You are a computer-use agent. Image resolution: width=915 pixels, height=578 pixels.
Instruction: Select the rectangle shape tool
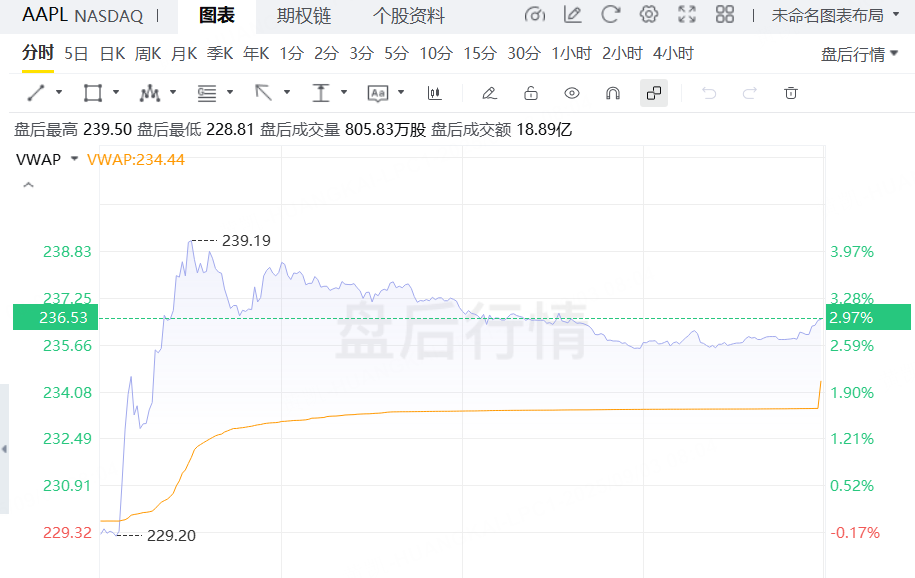[x=93, y=93]
